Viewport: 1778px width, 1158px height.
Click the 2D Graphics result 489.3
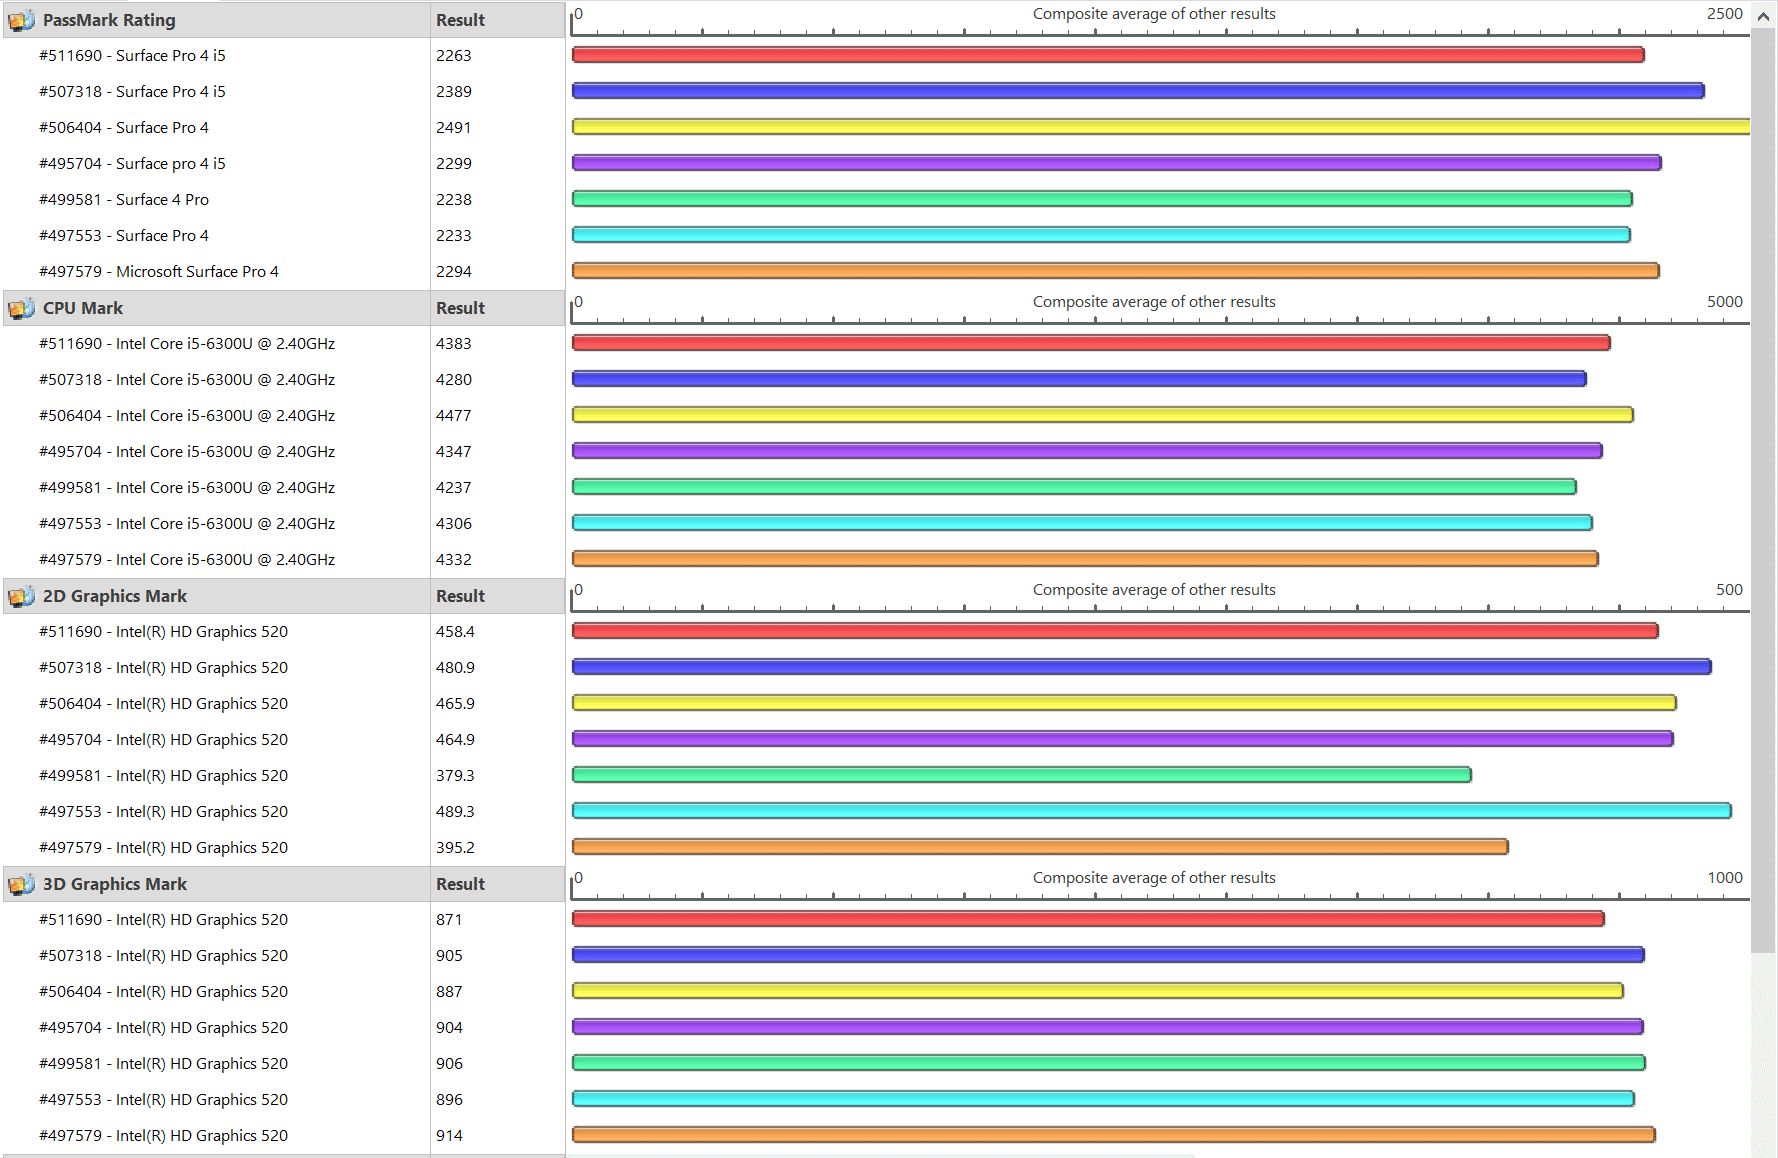pyautogui.click(x=455, y=812)
